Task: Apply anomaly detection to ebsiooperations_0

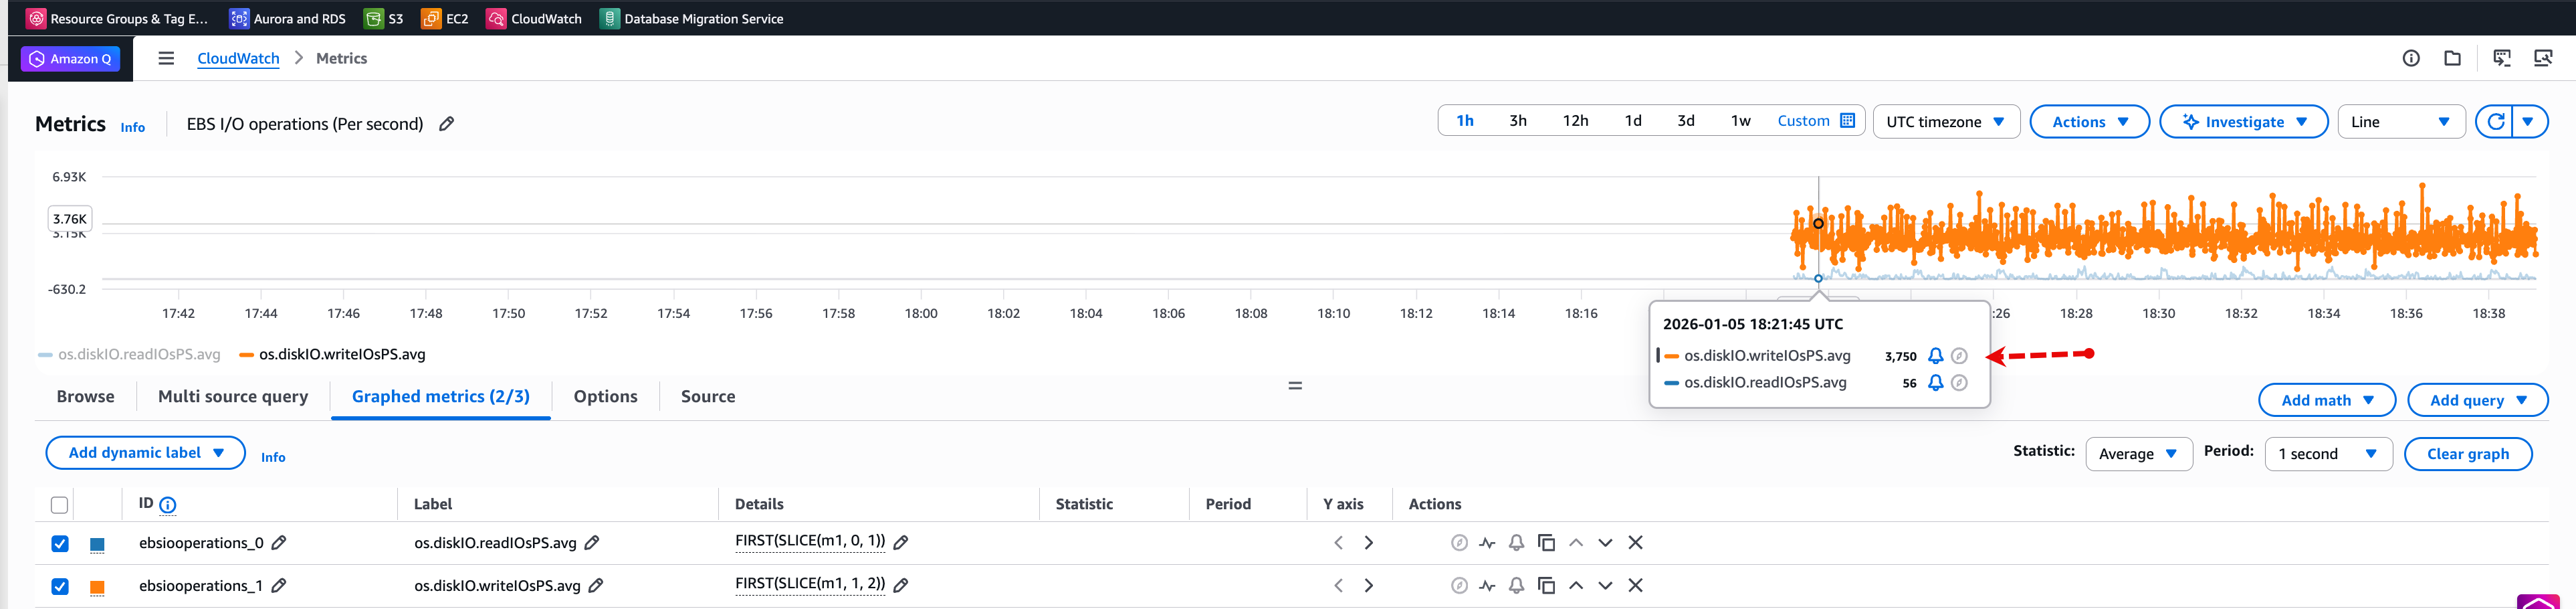Action: [1488, 543]
